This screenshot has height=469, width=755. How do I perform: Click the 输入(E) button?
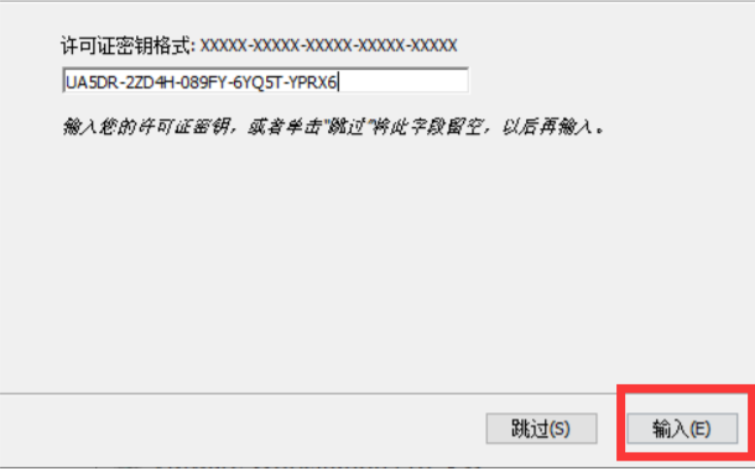(682, 428)
